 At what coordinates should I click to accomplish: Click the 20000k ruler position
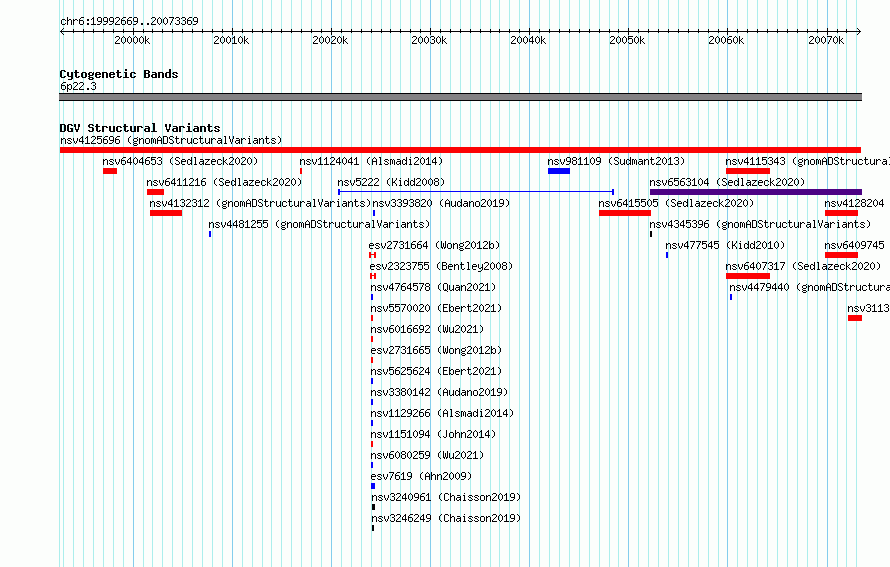point(132,40)
